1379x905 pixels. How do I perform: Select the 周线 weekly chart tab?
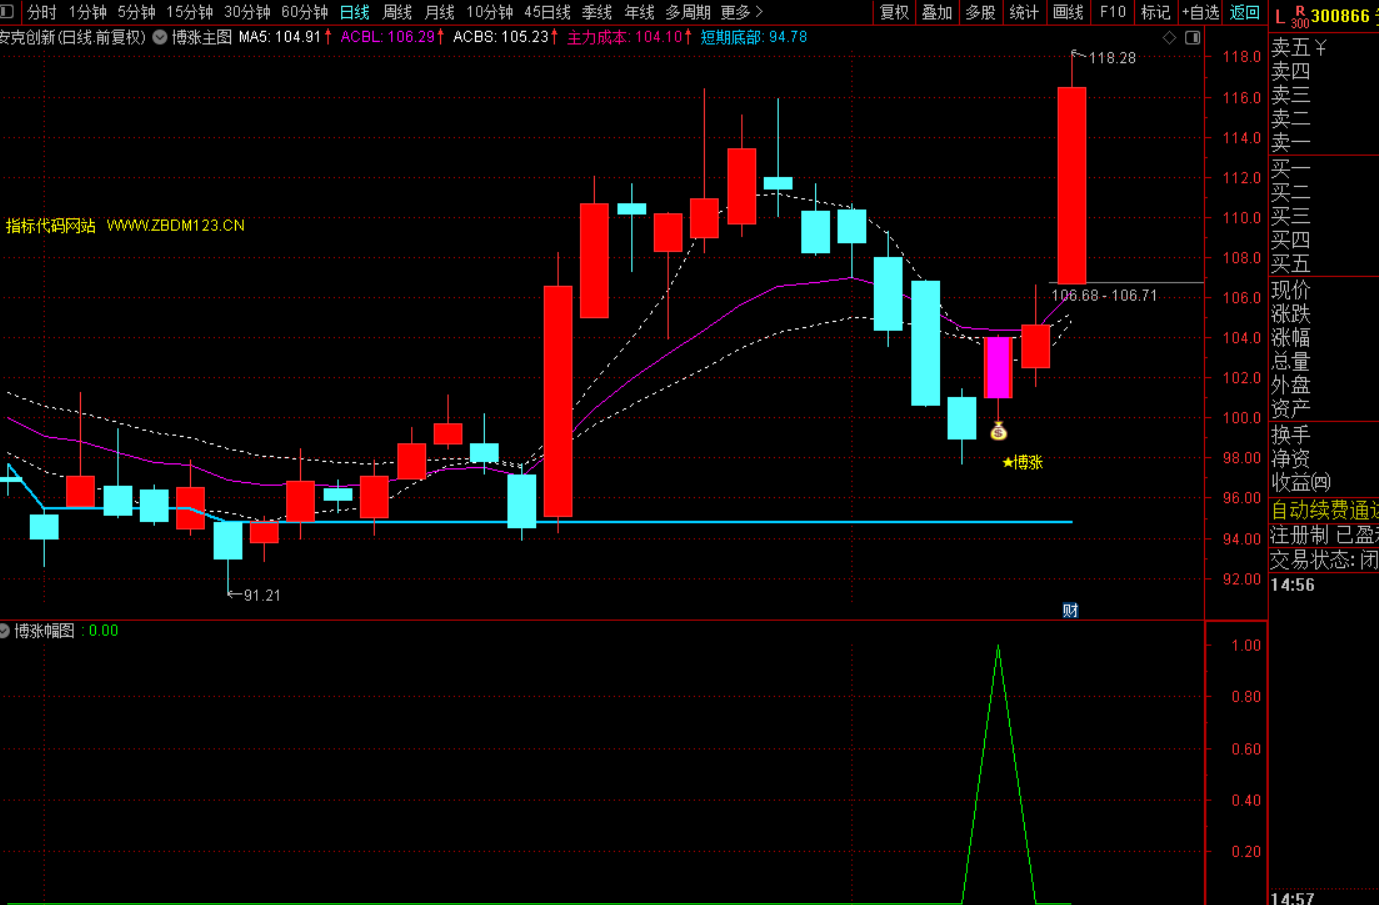(397, 12)
